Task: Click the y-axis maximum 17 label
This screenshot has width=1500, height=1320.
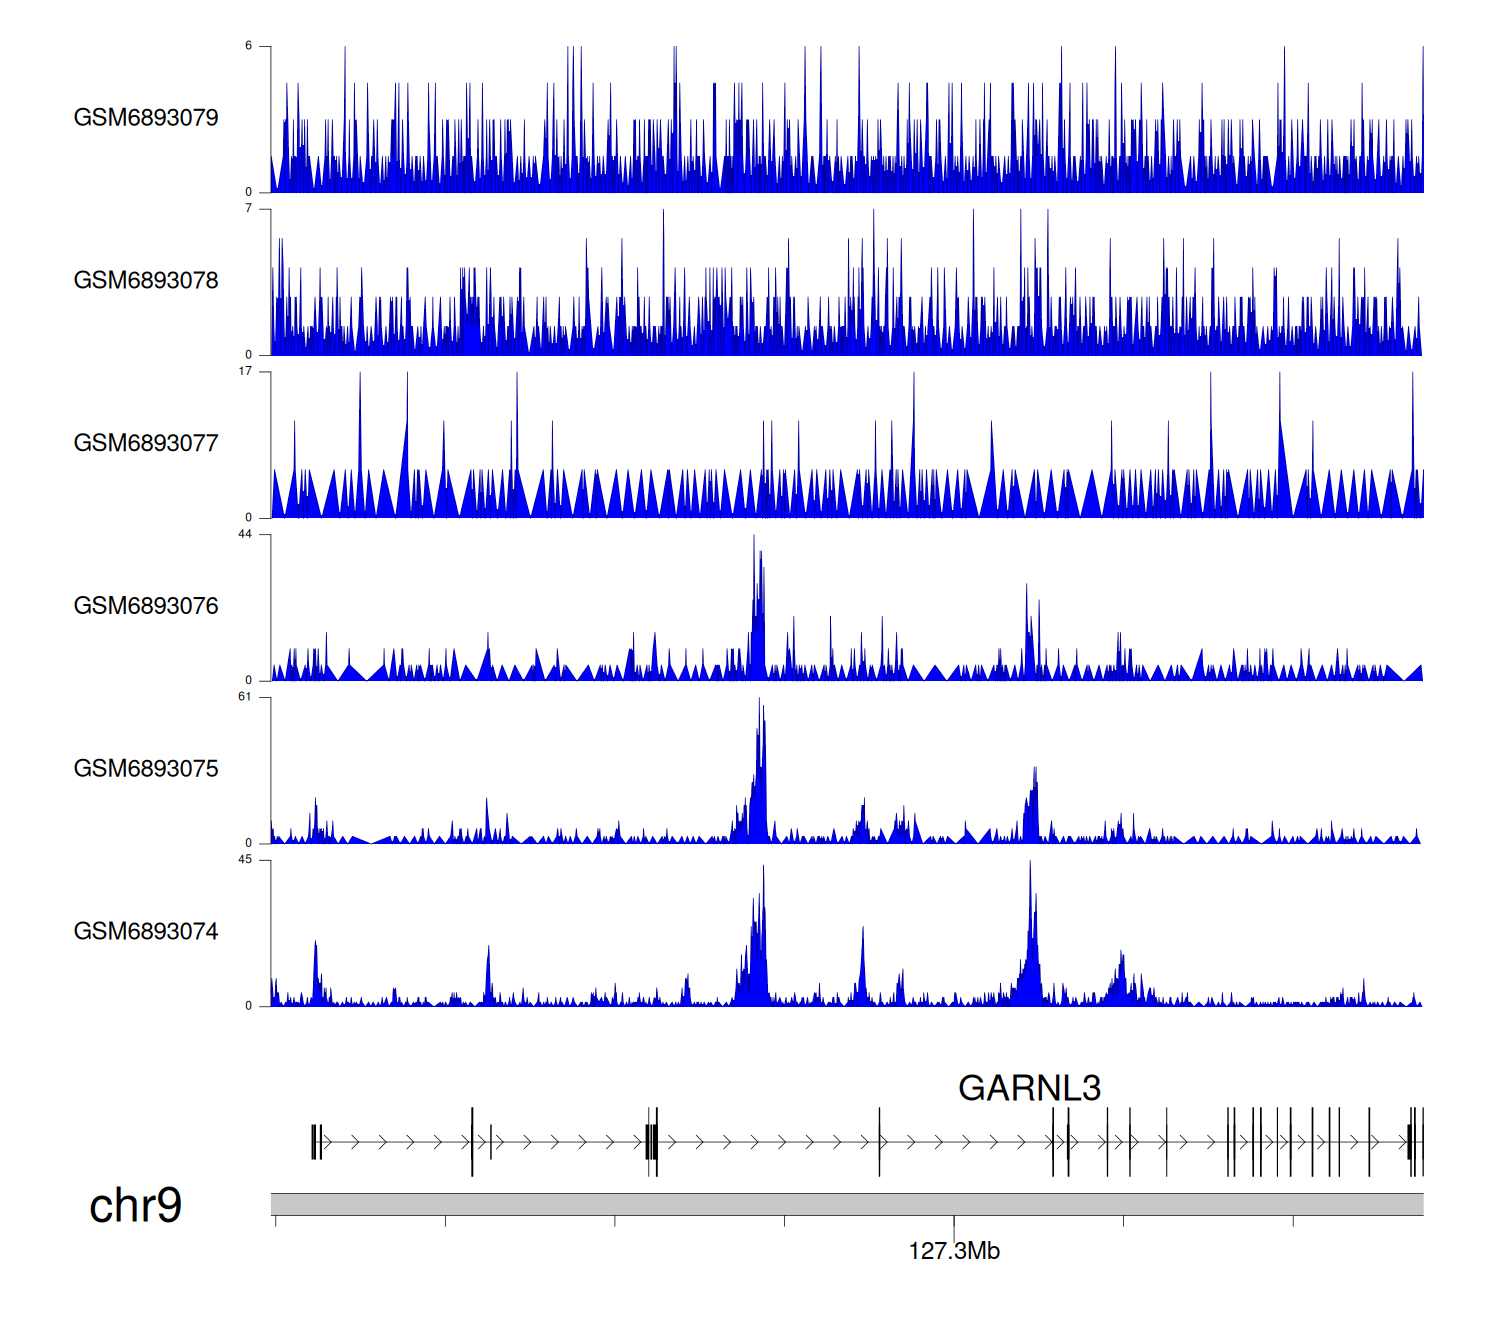Action: coord(245,371)
